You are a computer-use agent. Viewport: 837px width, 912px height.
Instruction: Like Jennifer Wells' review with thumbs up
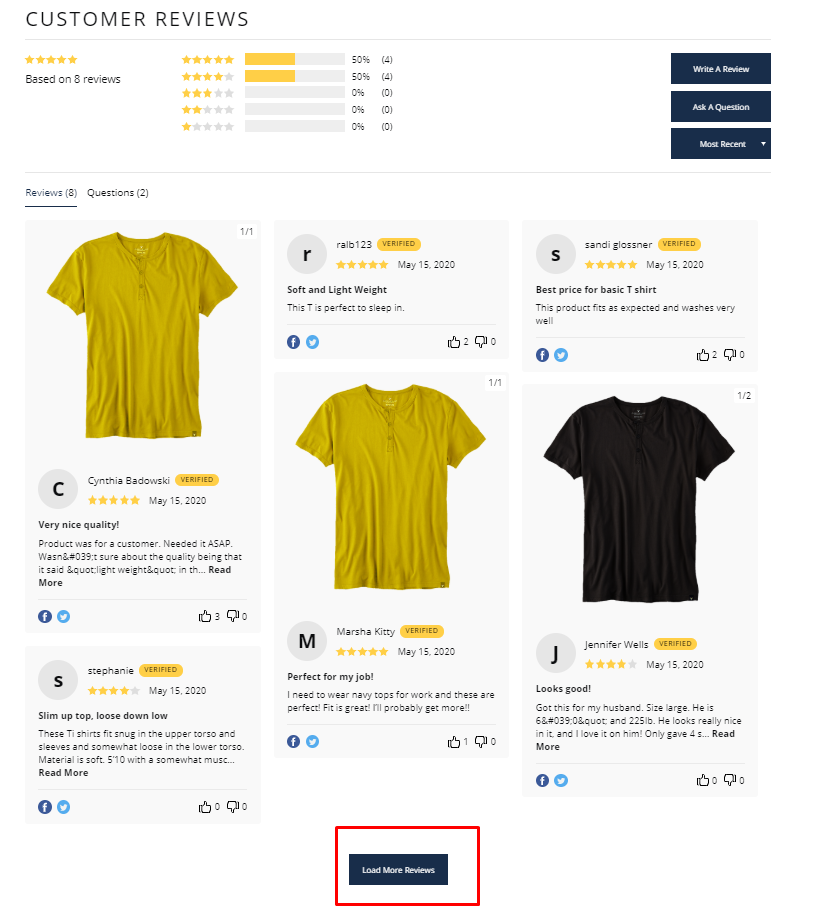coord(703,780)
